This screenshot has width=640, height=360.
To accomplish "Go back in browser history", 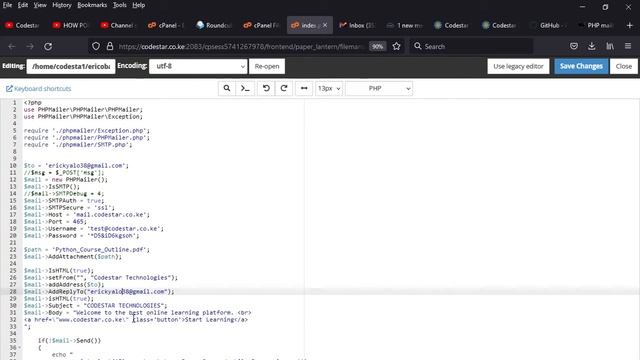I will tap(11, 47).
